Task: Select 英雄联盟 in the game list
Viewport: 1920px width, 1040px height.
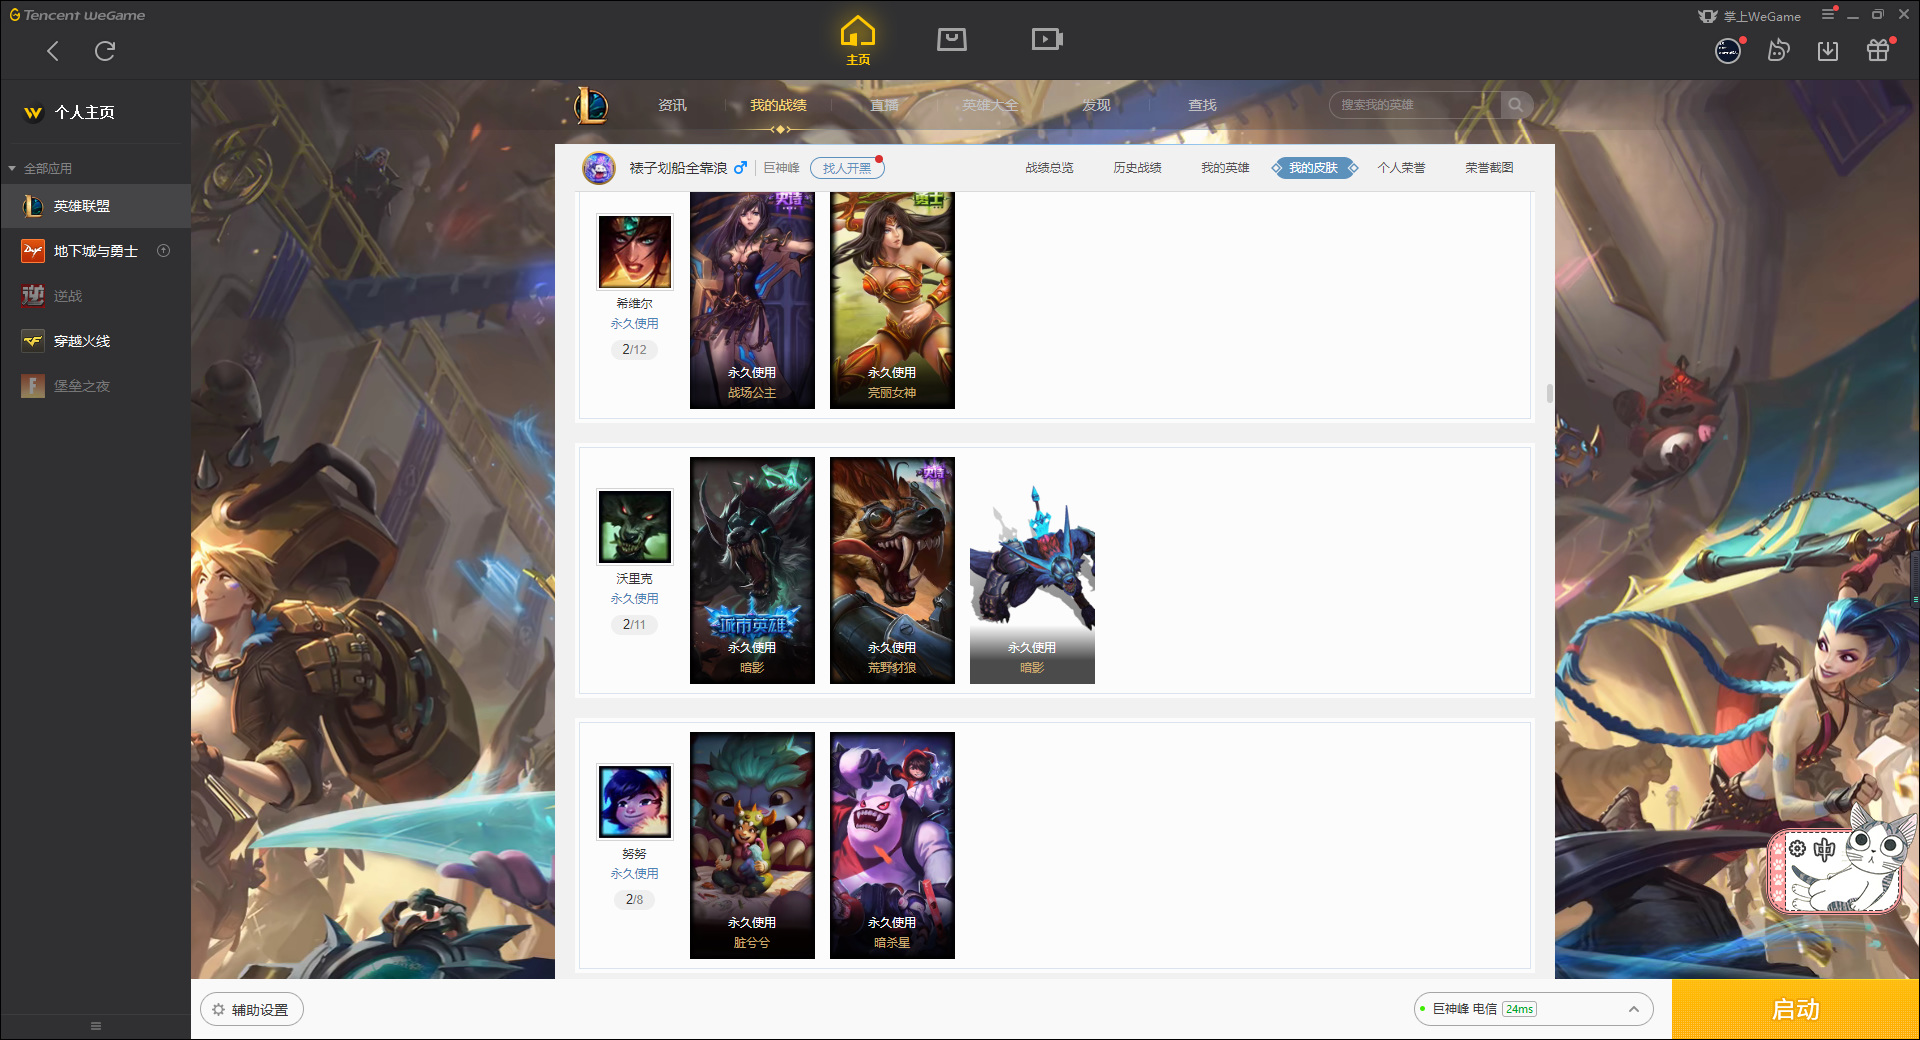Action: click(95, 206)
